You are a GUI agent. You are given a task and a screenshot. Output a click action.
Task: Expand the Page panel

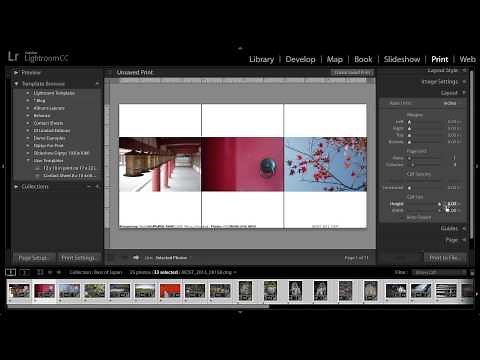(x=464, y=240)
